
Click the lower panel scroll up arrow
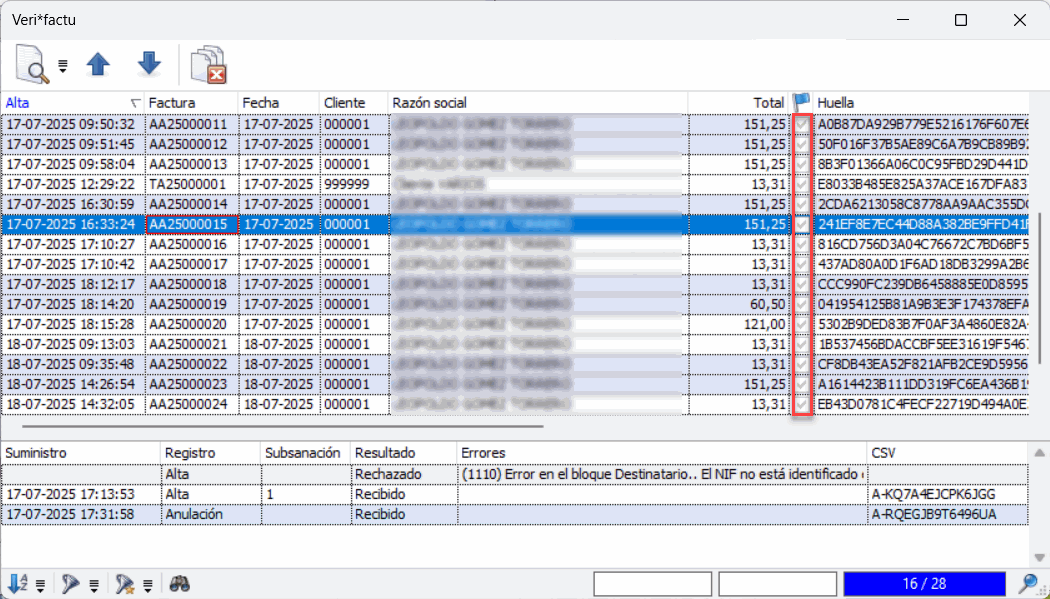tap(1039, 453)
